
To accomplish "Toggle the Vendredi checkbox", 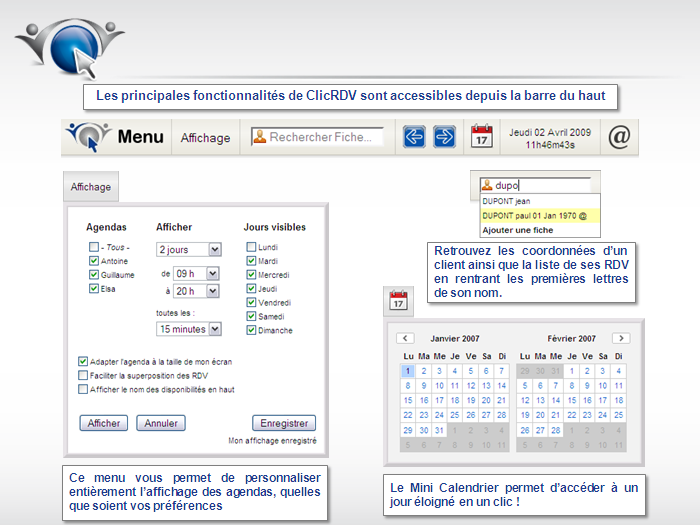I will pos(251,302).
